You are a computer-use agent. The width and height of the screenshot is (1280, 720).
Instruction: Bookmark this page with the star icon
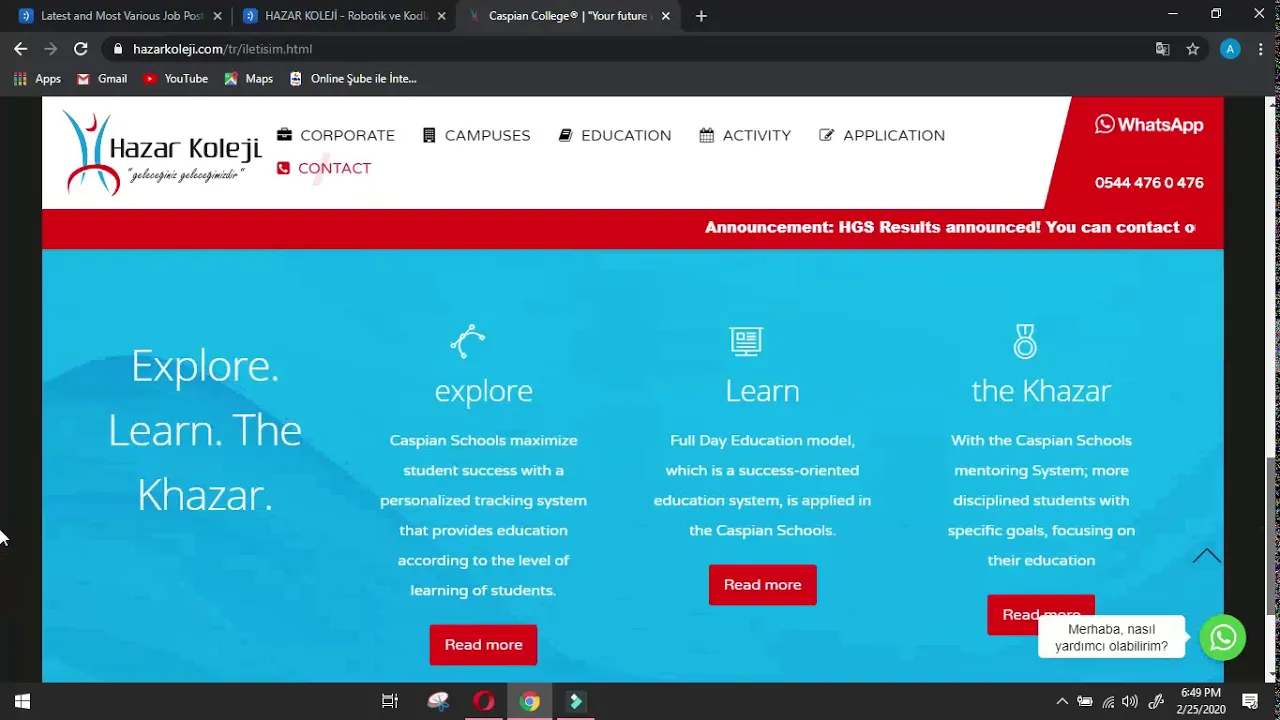tap(1192, 49)
